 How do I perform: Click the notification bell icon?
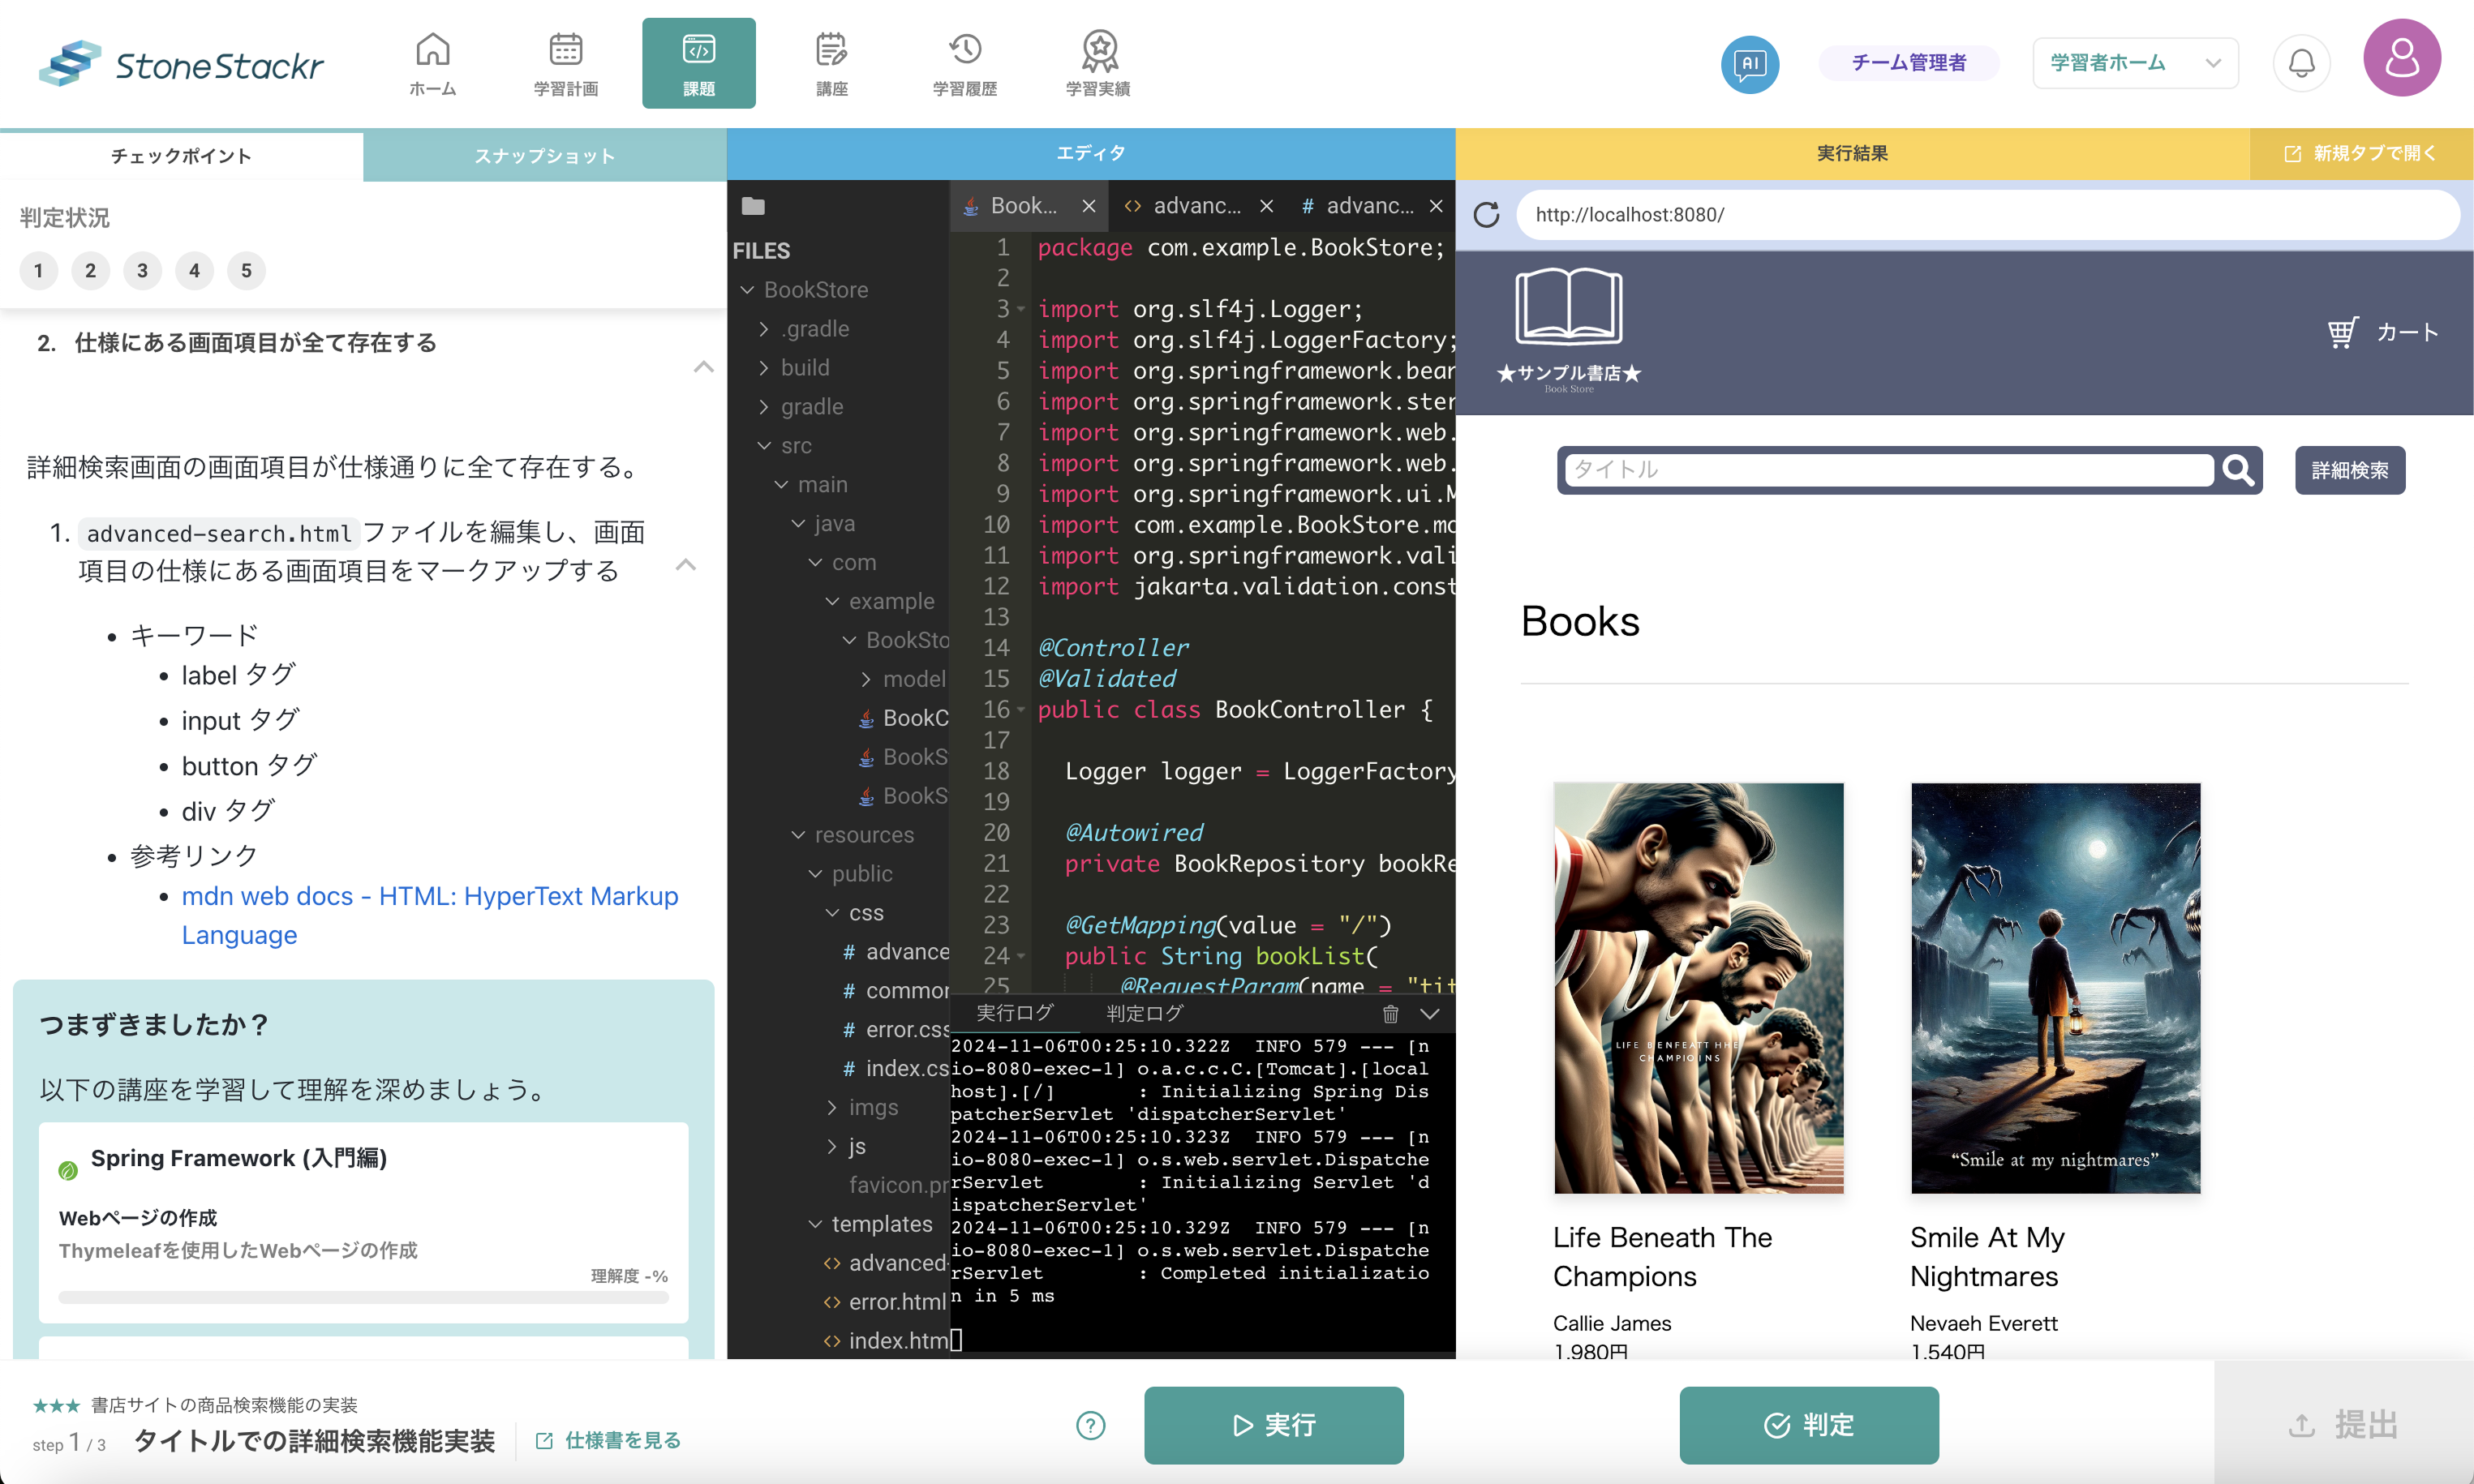(2301, 64)
